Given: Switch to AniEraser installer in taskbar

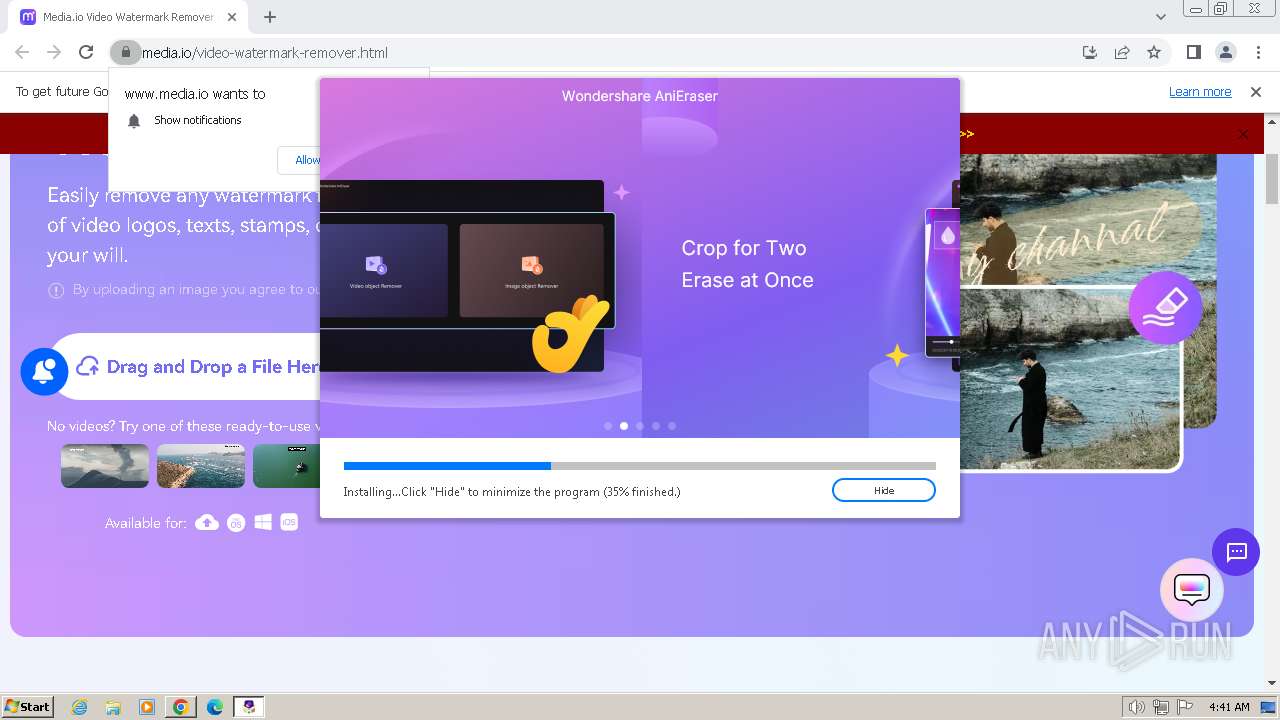Looking at the screenshot, I should click(249, 707).
